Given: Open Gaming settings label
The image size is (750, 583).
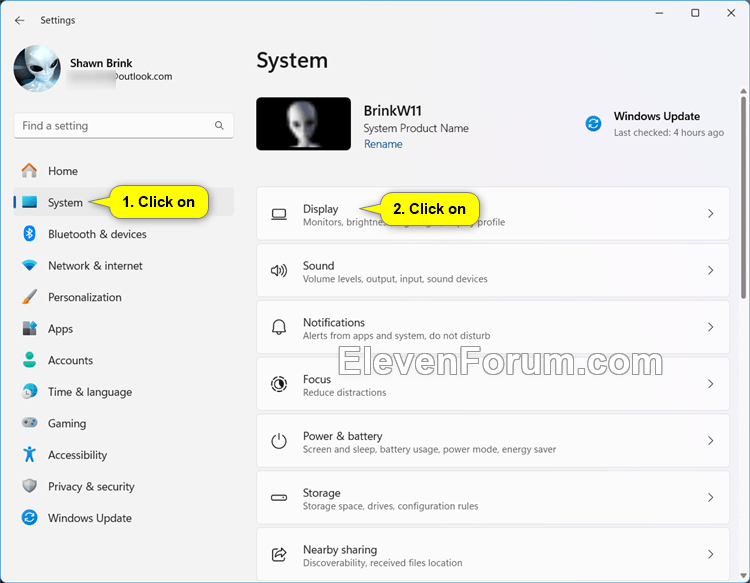Looking at the screenshot, I should click(x=67, y=424).
